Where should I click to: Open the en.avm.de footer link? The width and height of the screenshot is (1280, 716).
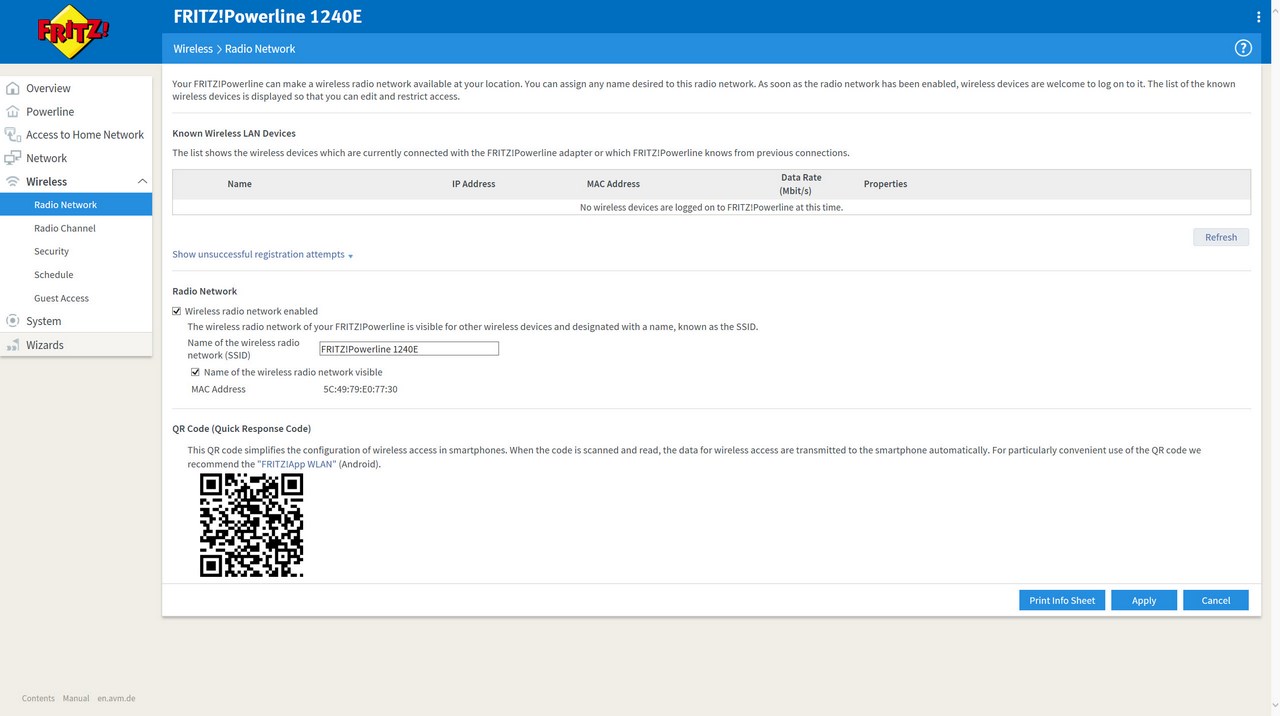[x=116, y=698]
